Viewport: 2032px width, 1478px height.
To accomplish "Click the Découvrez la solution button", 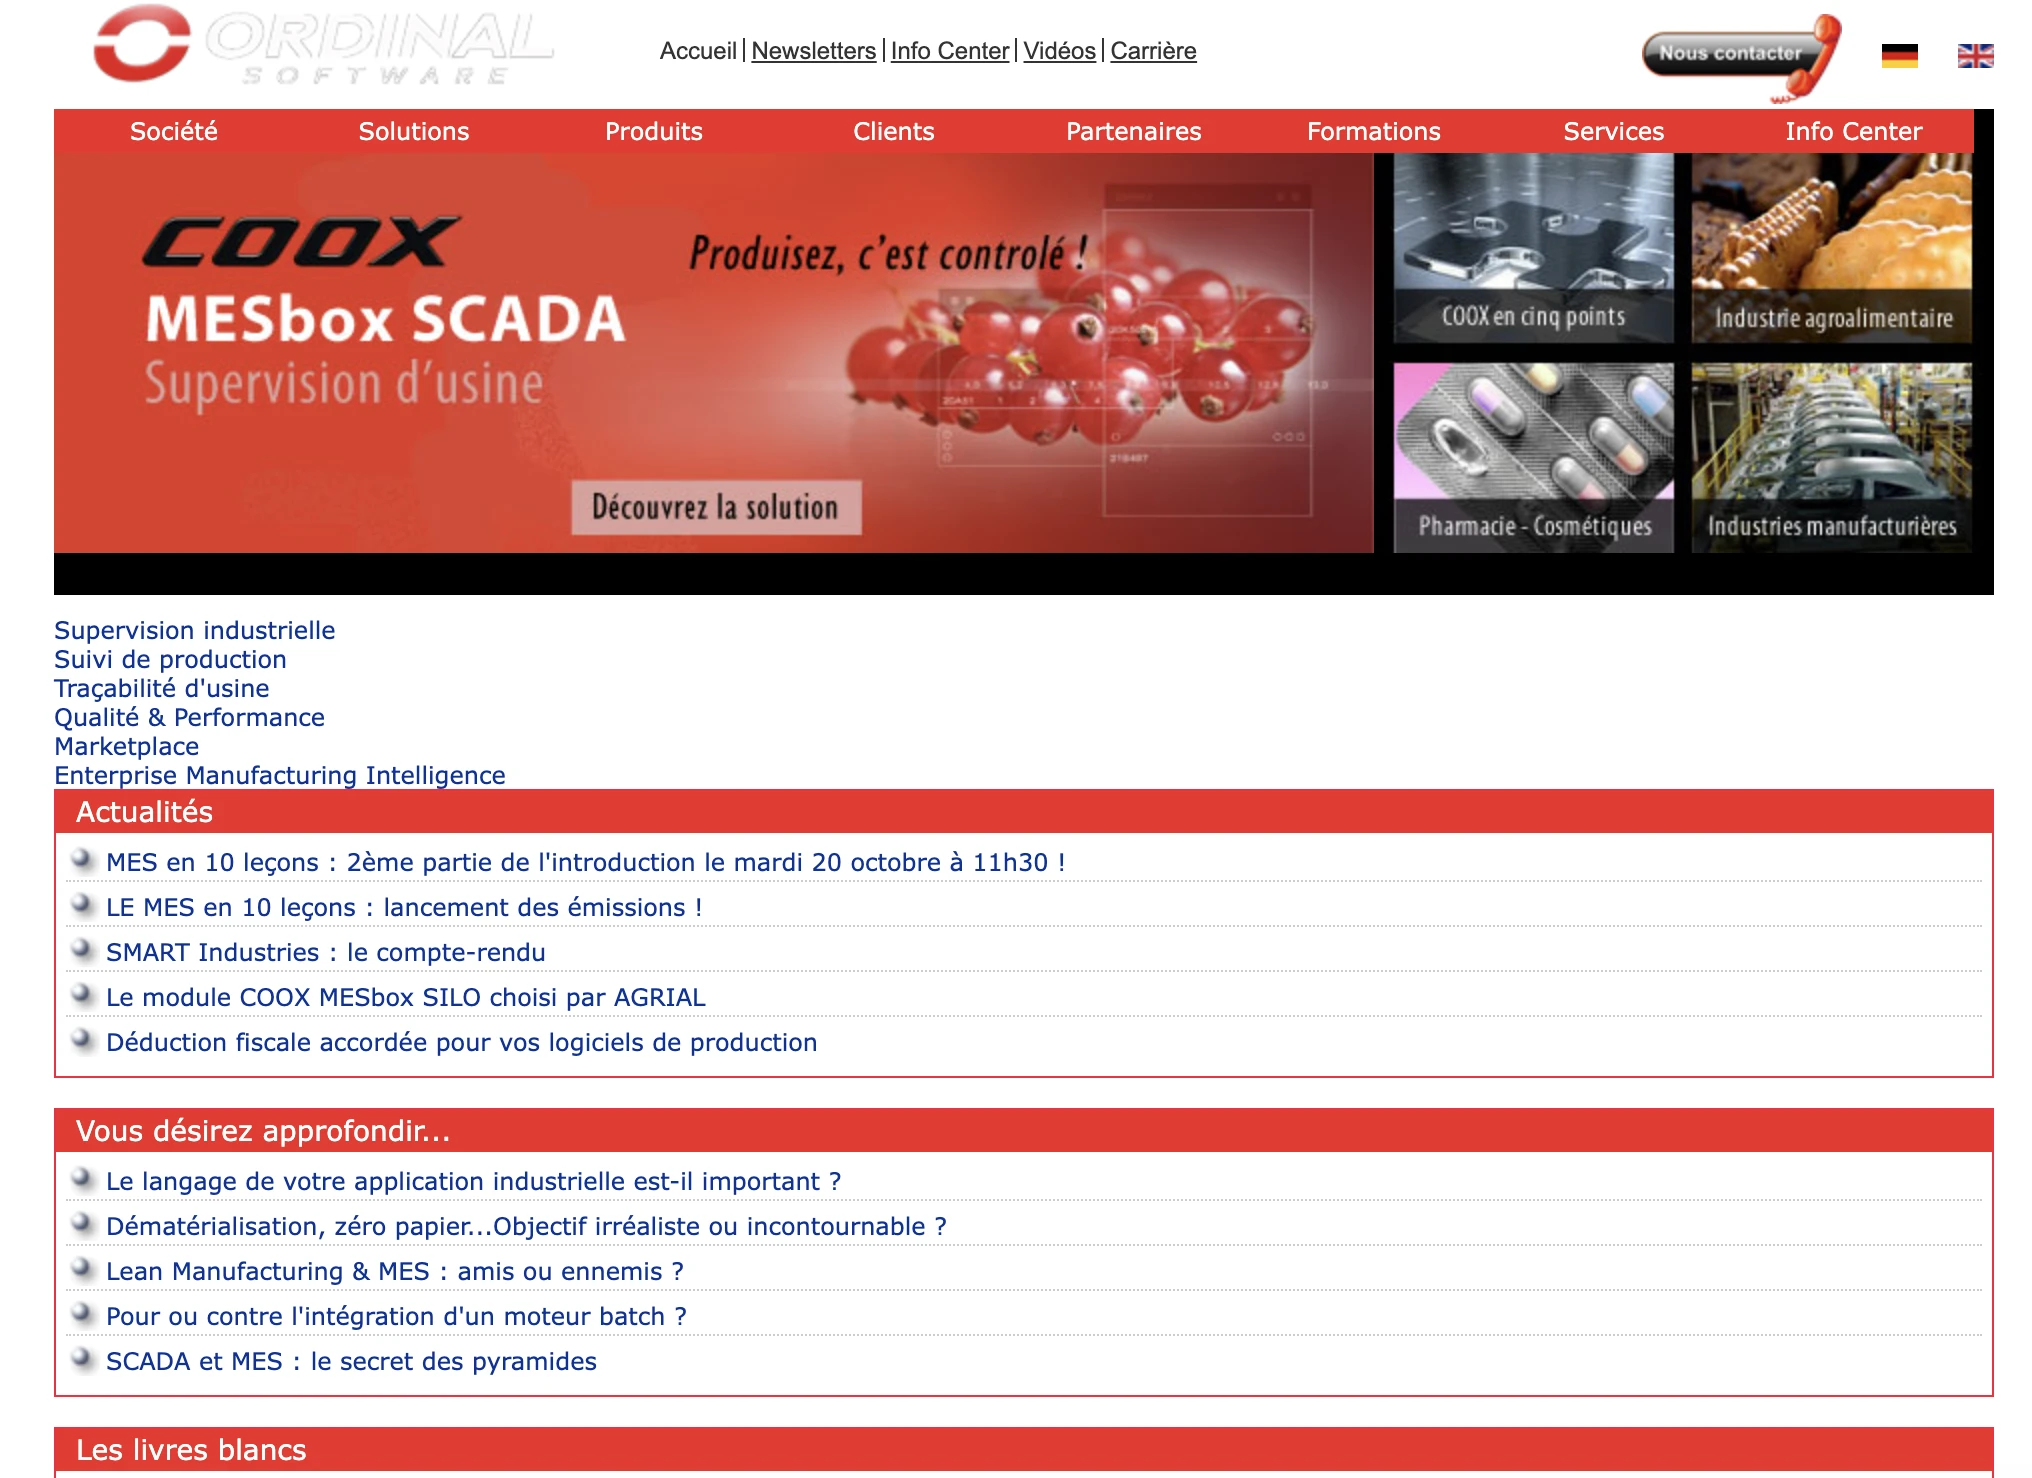I will click(x=716, y=507).
